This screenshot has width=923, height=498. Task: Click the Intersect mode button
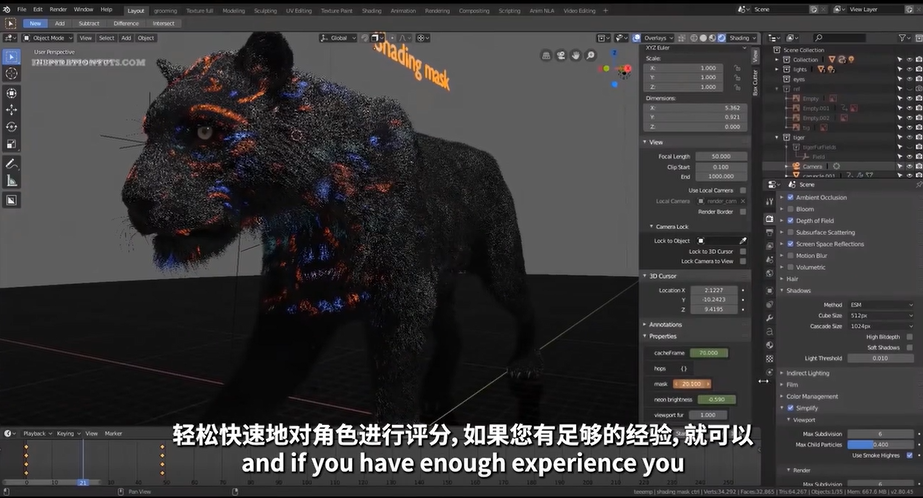tap(163, 24)
